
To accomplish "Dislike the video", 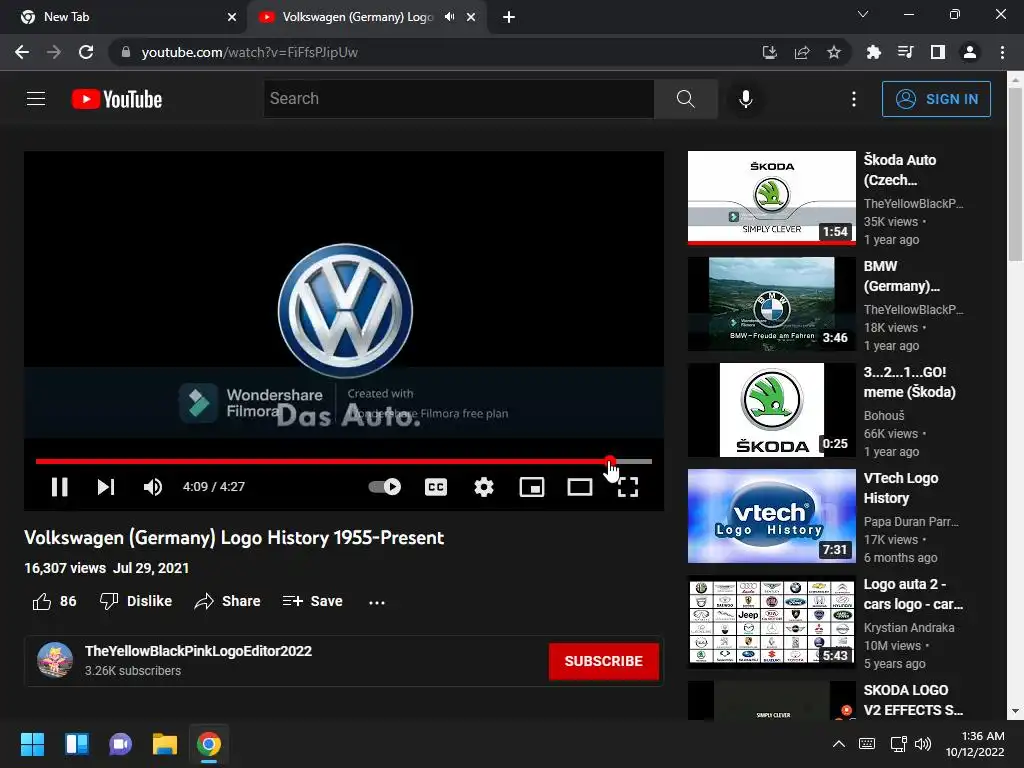I will pos(136,601).
